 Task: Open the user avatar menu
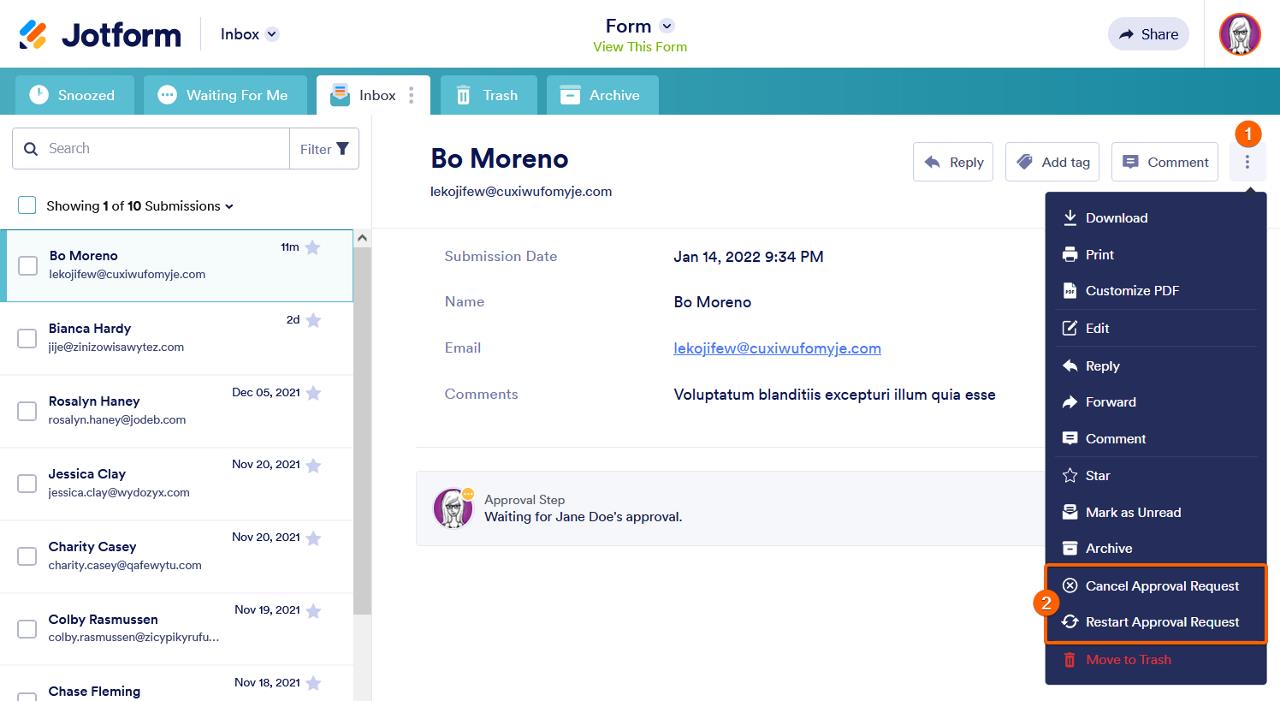coord(1240,34)
